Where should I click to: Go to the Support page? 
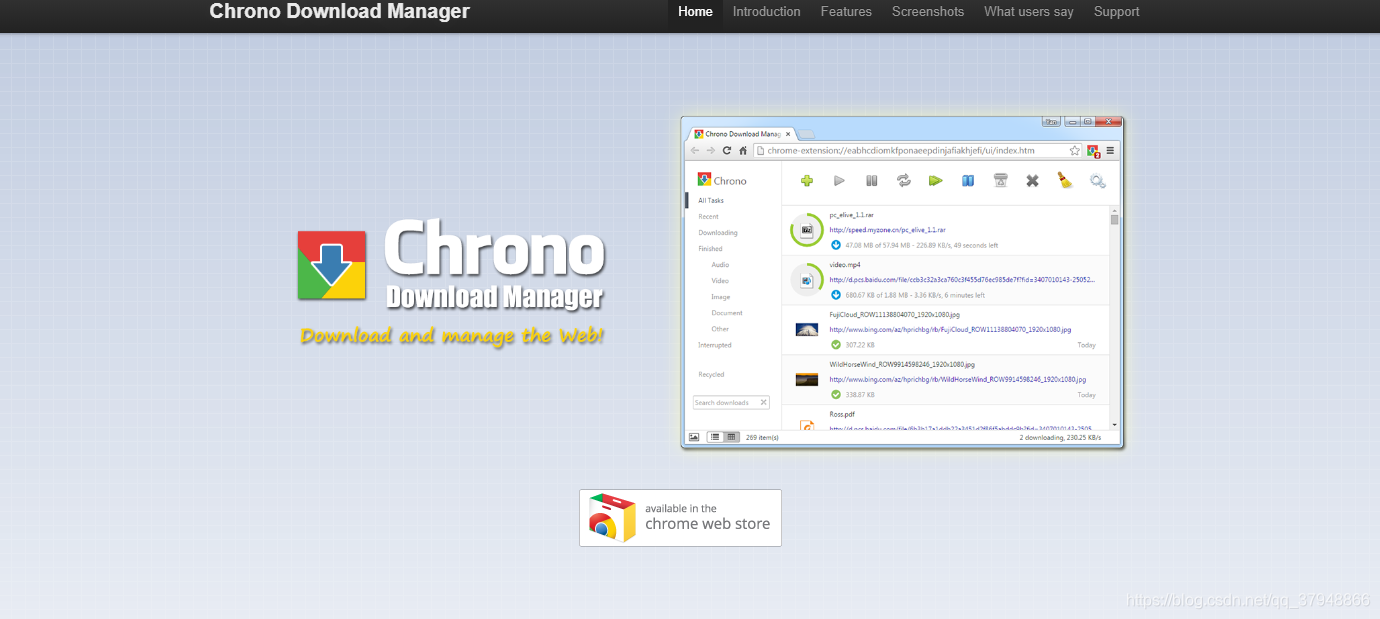(1116, 12)
